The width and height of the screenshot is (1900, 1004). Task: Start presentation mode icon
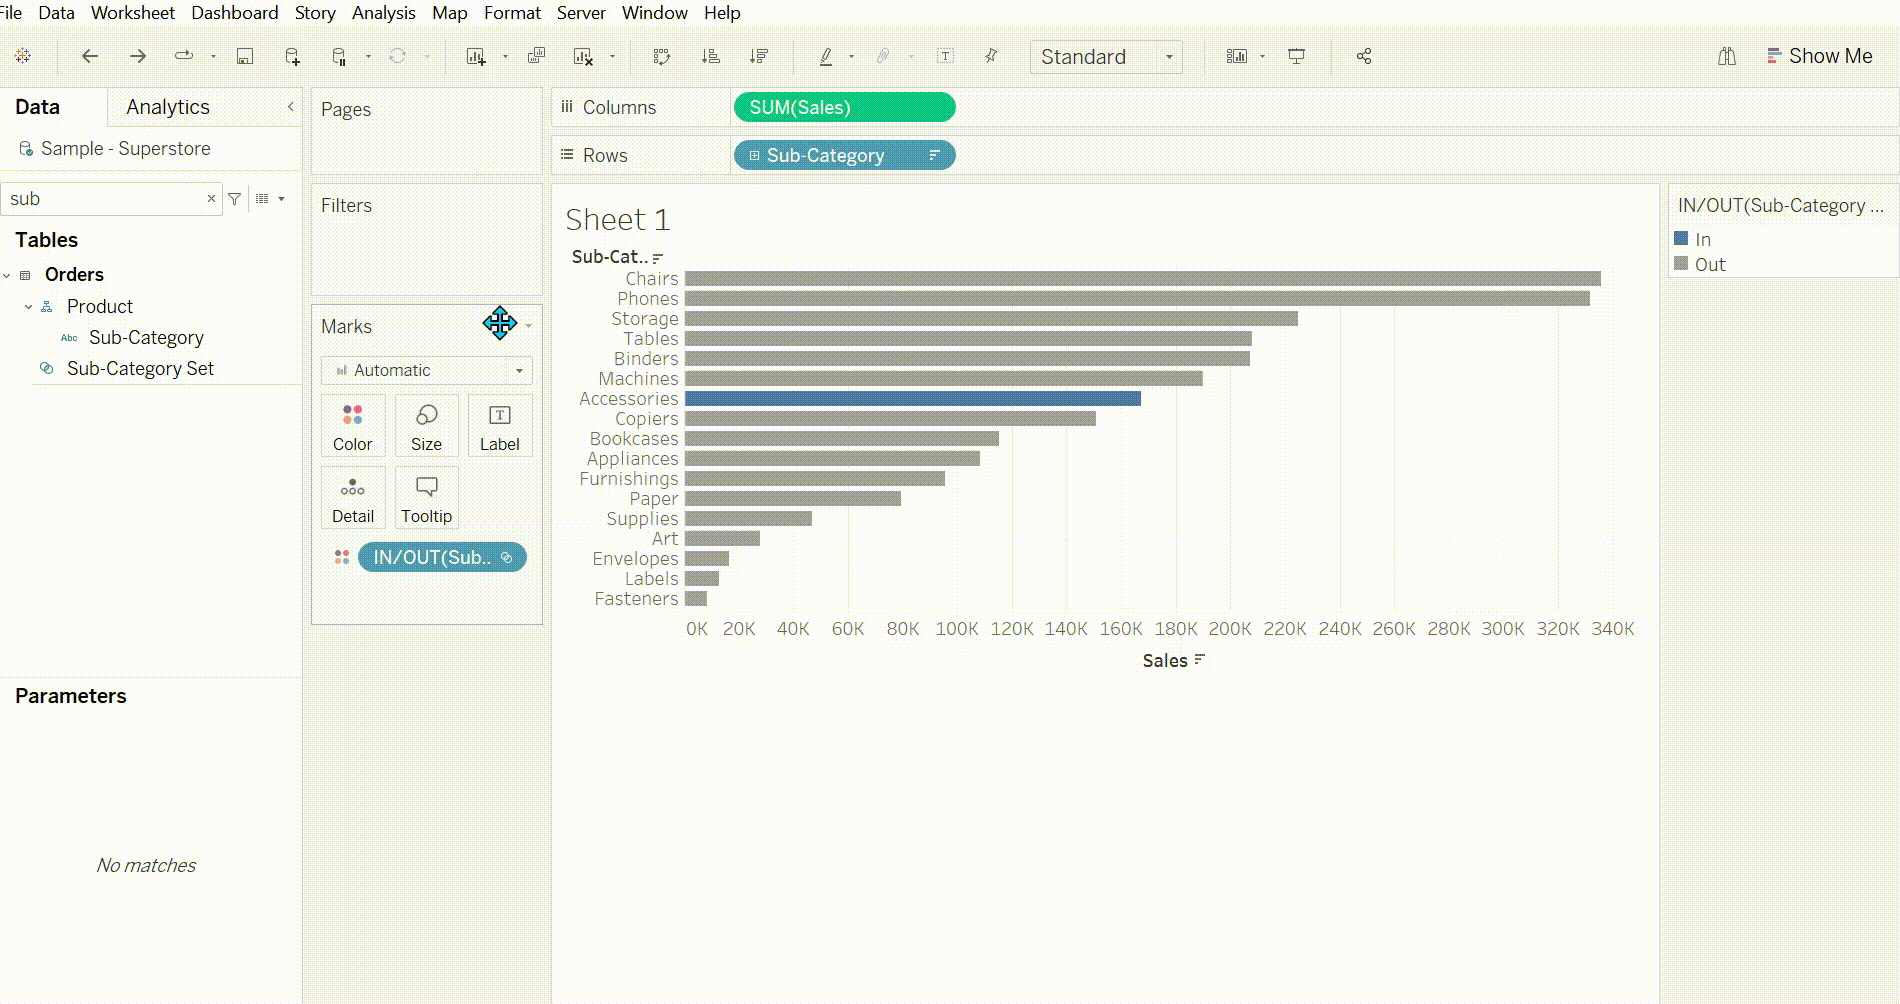point(1296,56)
